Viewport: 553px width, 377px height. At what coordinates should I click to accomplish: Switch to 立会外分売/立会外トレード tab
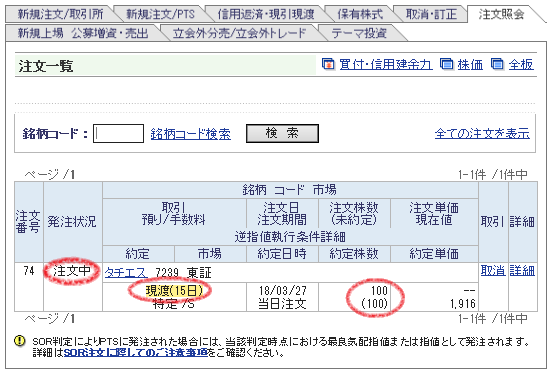tap(239, 33)
